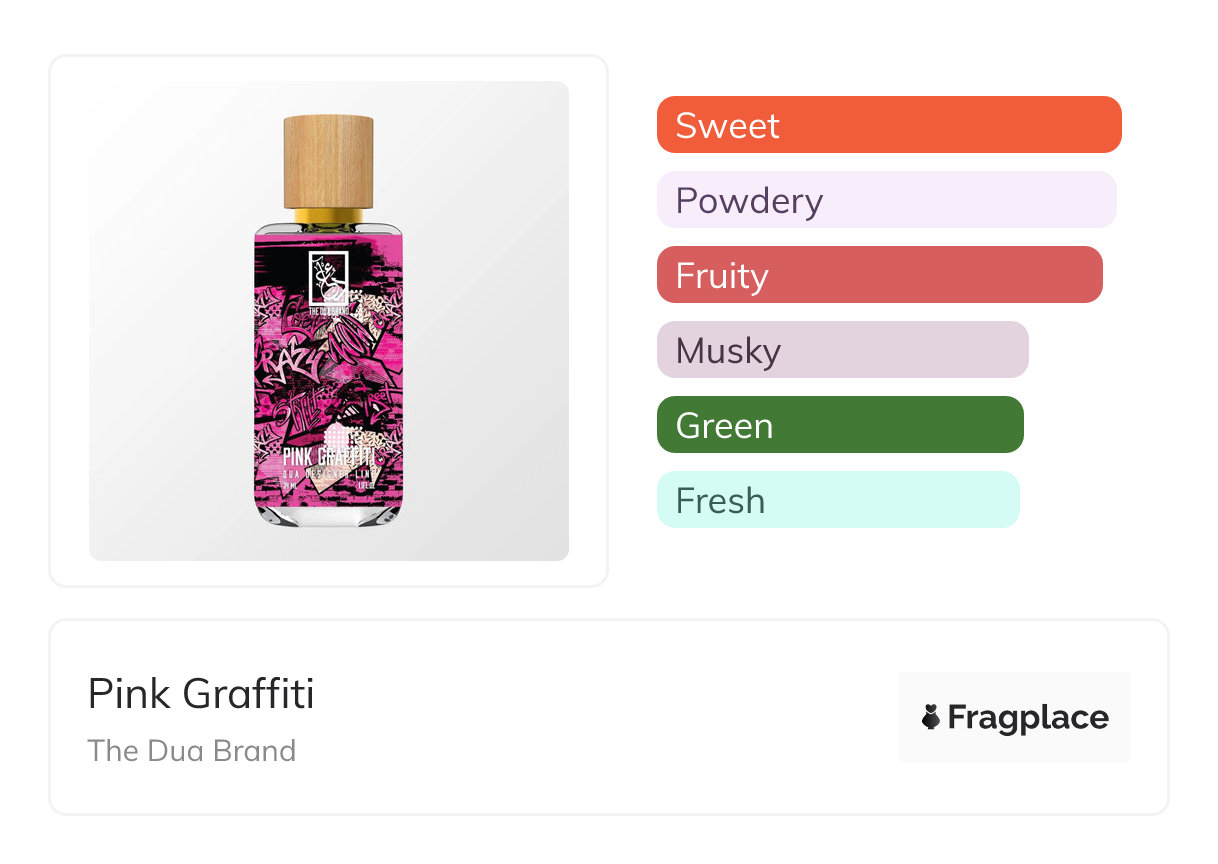Select the Sweet accord bar
The width and height of the screenshot is (1218, 864).
pos(888,125)
